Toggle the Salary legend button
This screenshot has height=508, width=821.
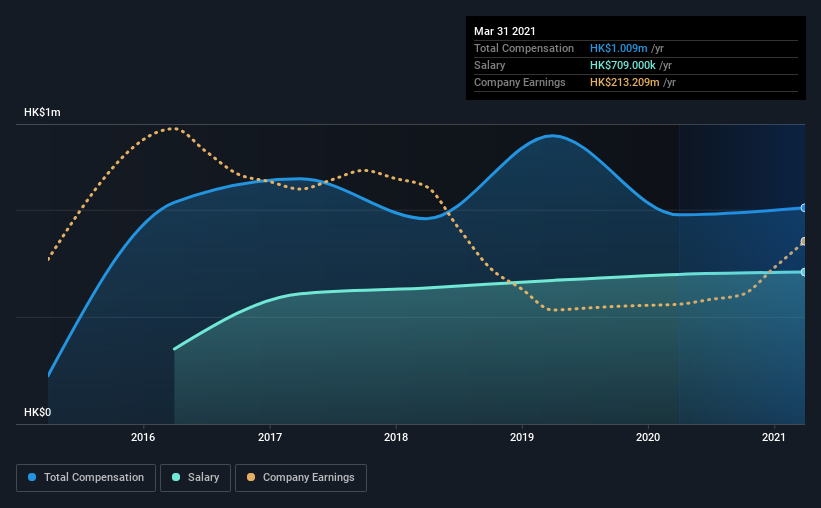[195, 478]
